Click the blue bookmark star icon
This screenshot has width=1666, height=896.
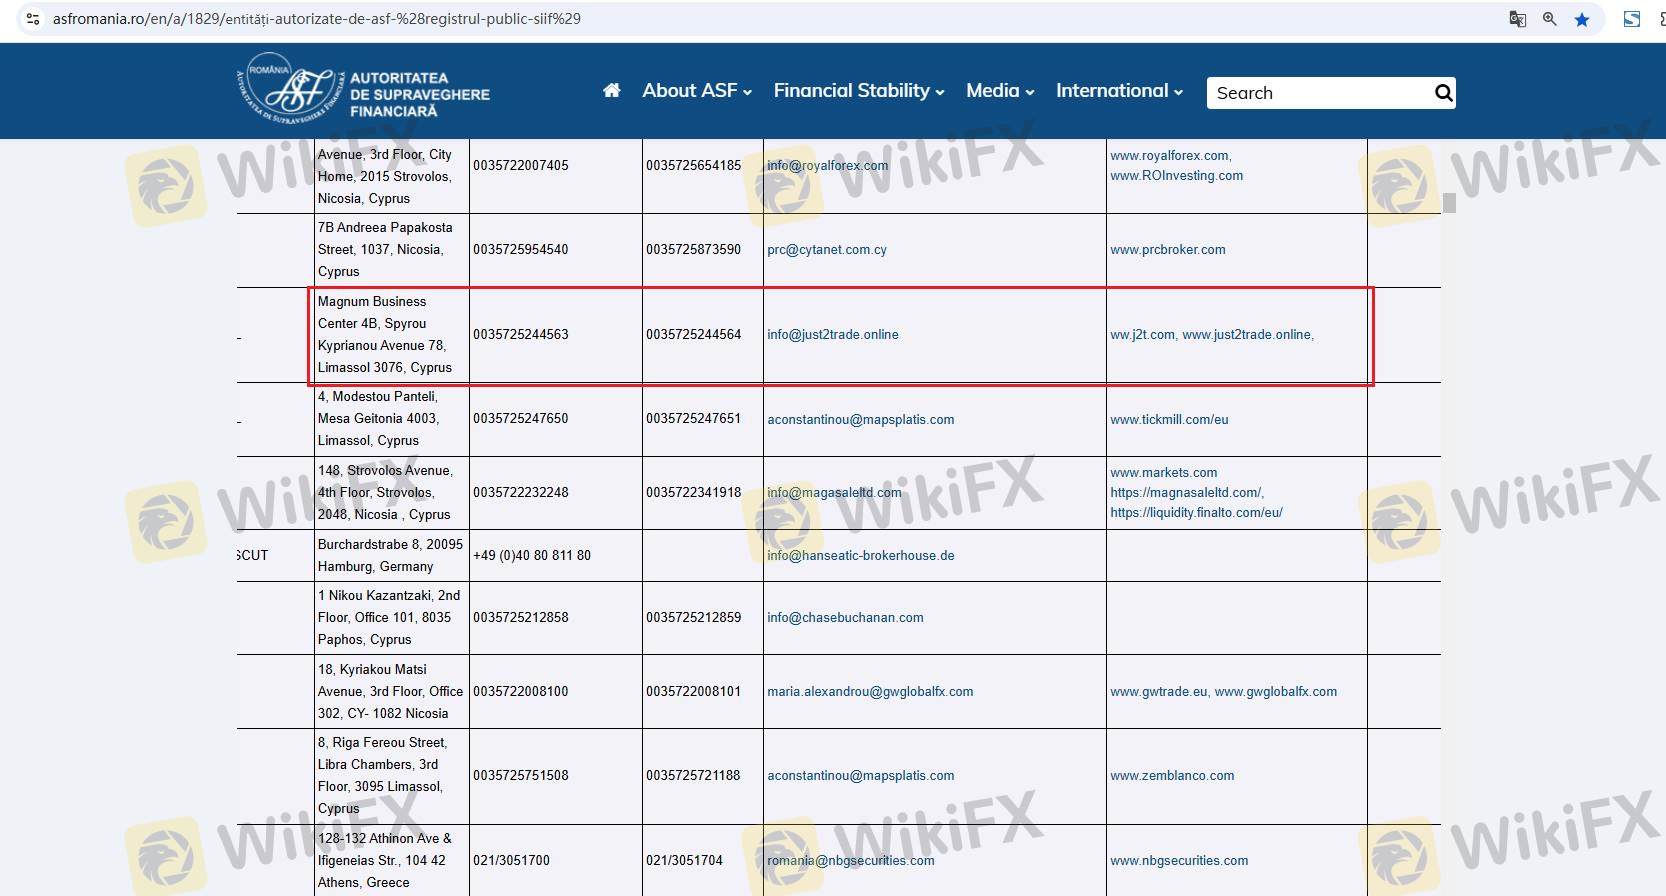coord(1582,19)
